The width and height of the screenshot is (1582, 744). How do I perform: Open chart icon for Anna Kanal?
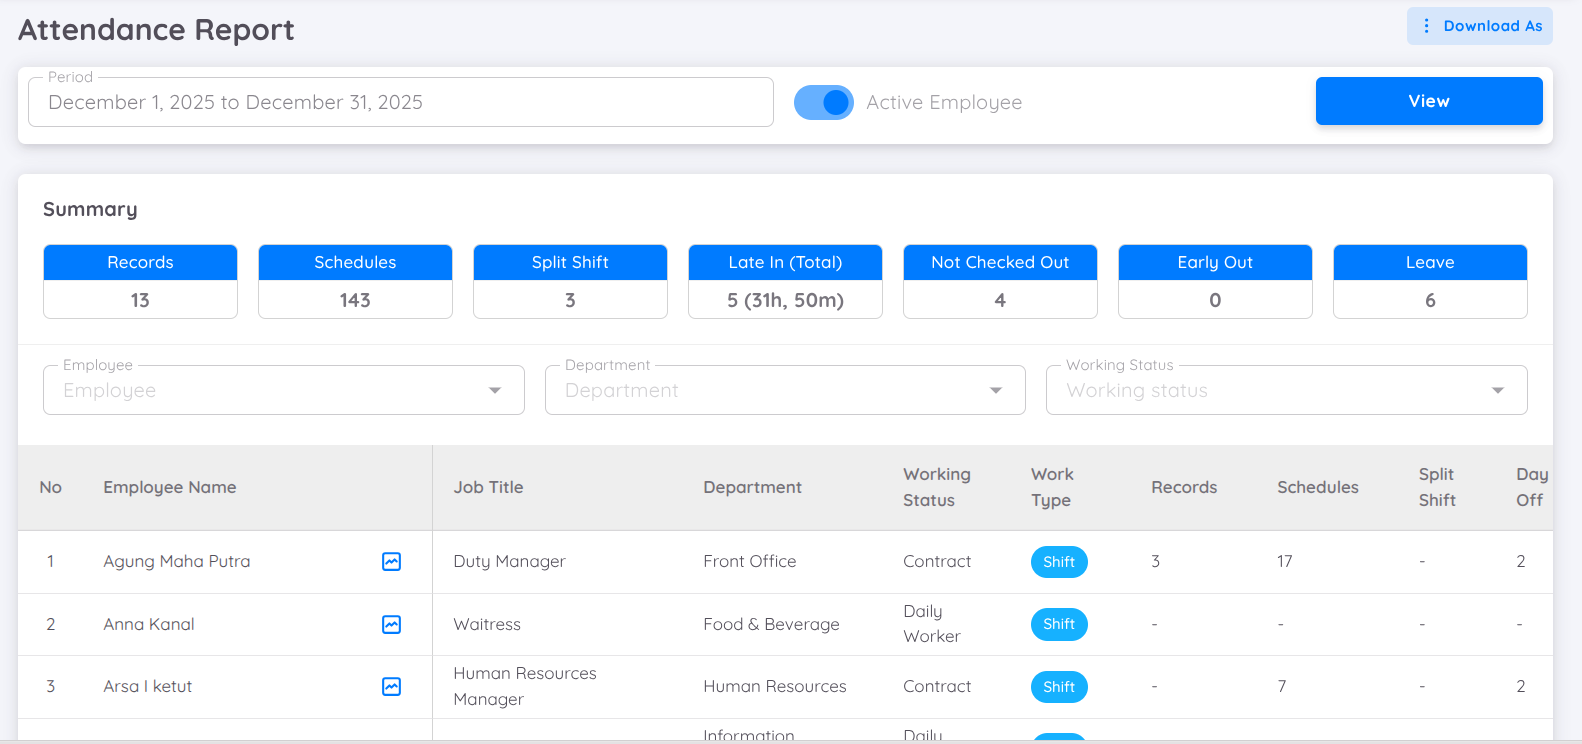point(391,625)
